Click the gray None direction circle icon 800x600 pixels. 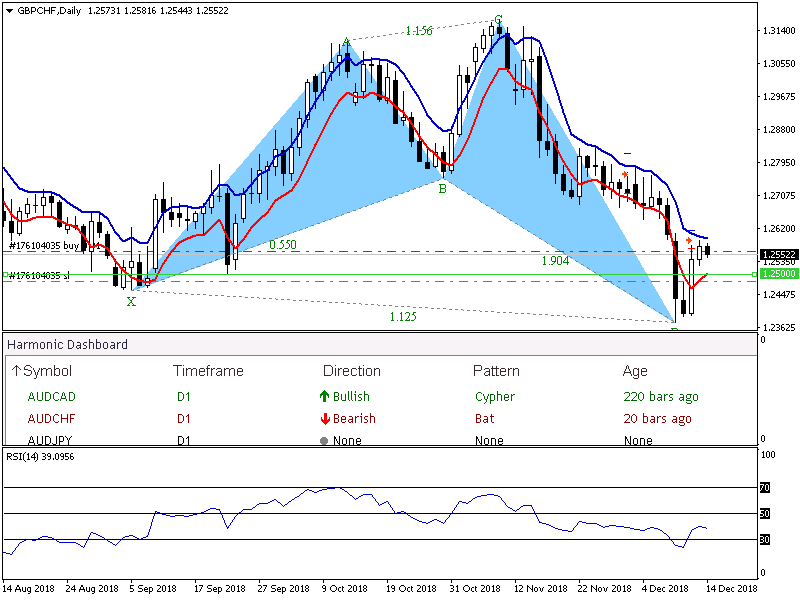click(x=324, y=440)
